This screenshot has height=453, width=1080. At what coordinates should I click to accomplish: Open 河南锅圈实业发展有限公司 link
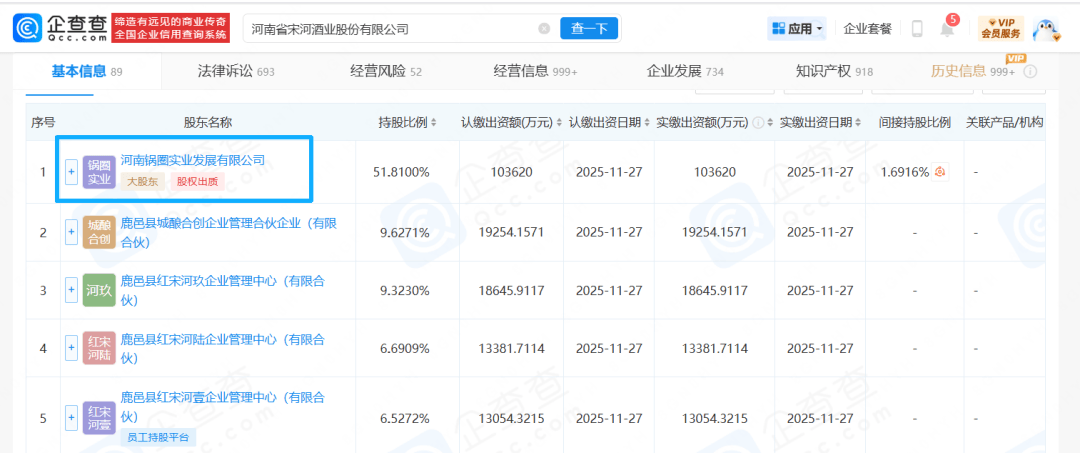193,160
